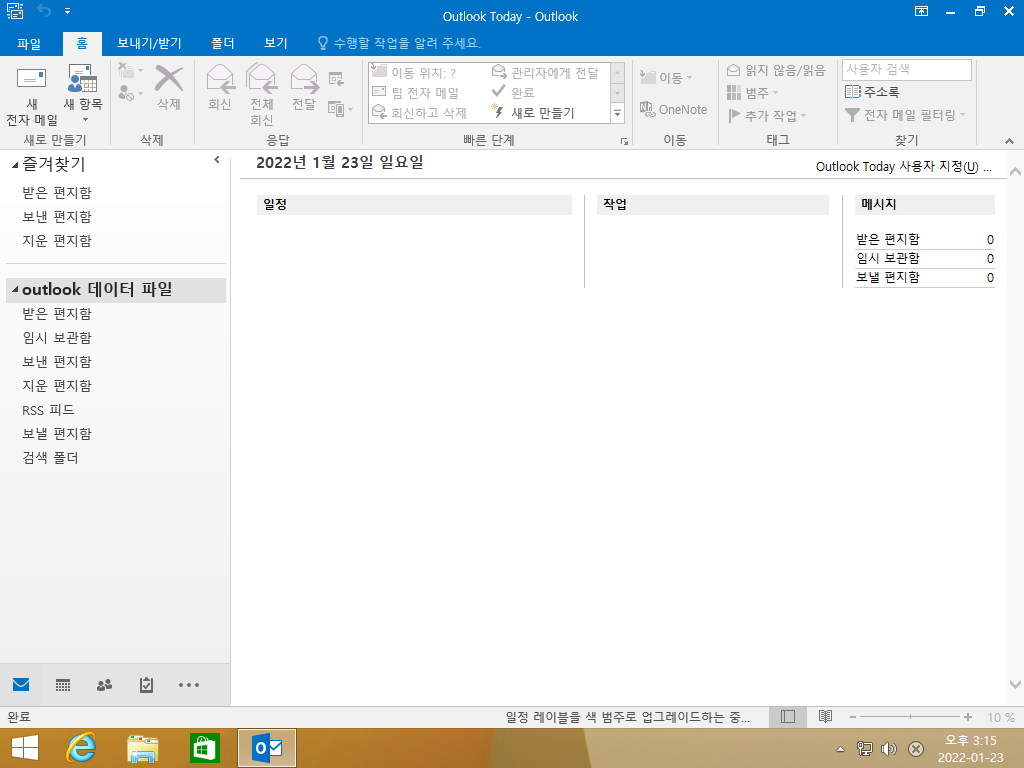Click the 새로 만들기 quick step lightning icon
Viewport: 1024px width, 768px height.
point(498,112)
